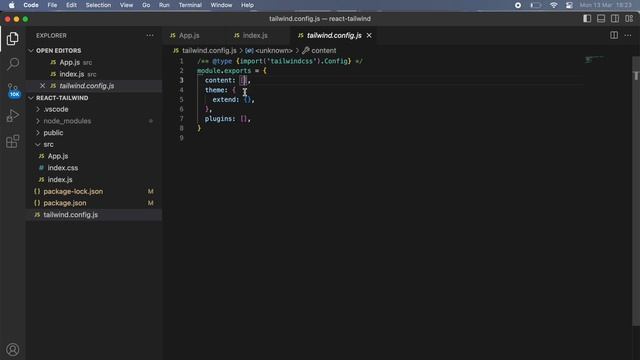Open the Code application menu
The width and height of the screenshot is (640, 360).
coord(31,5)
